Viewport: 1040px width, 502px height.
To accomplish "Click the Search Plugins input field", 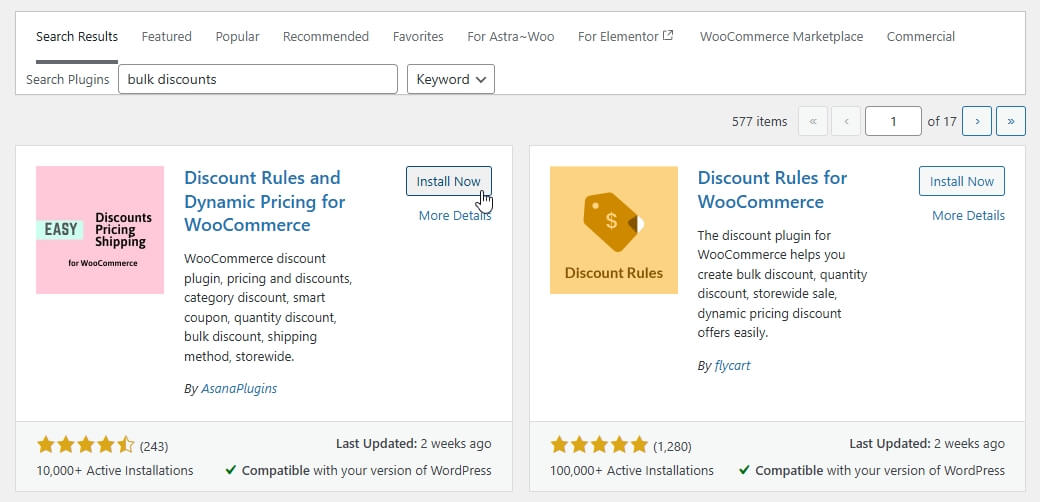I will (x=258, y=79).
